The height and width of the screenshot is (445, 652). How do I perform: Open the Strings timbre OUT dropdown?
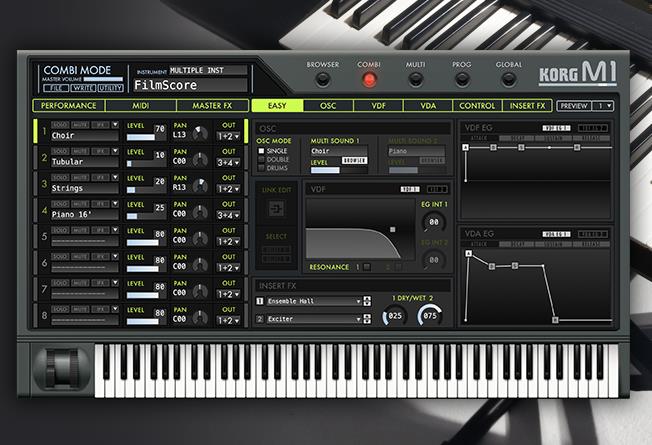coord(228,189)
